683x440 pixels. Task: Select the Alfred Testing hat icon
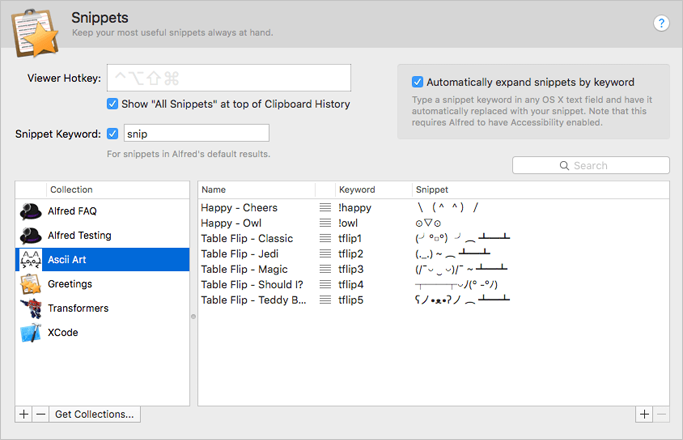30,236
